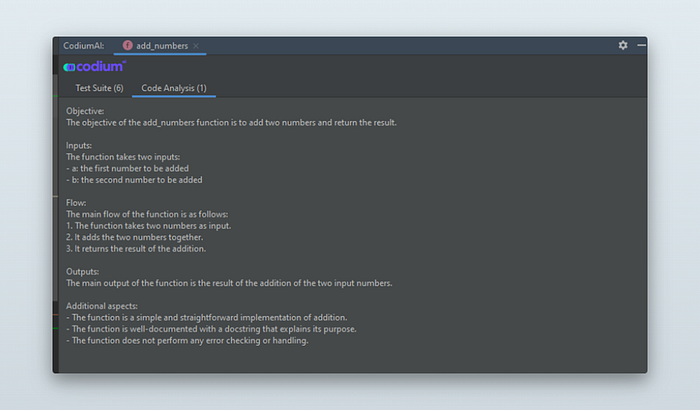The image size is (700, 410).
Task: Click the Outputs heading
Action: point(82,271)
